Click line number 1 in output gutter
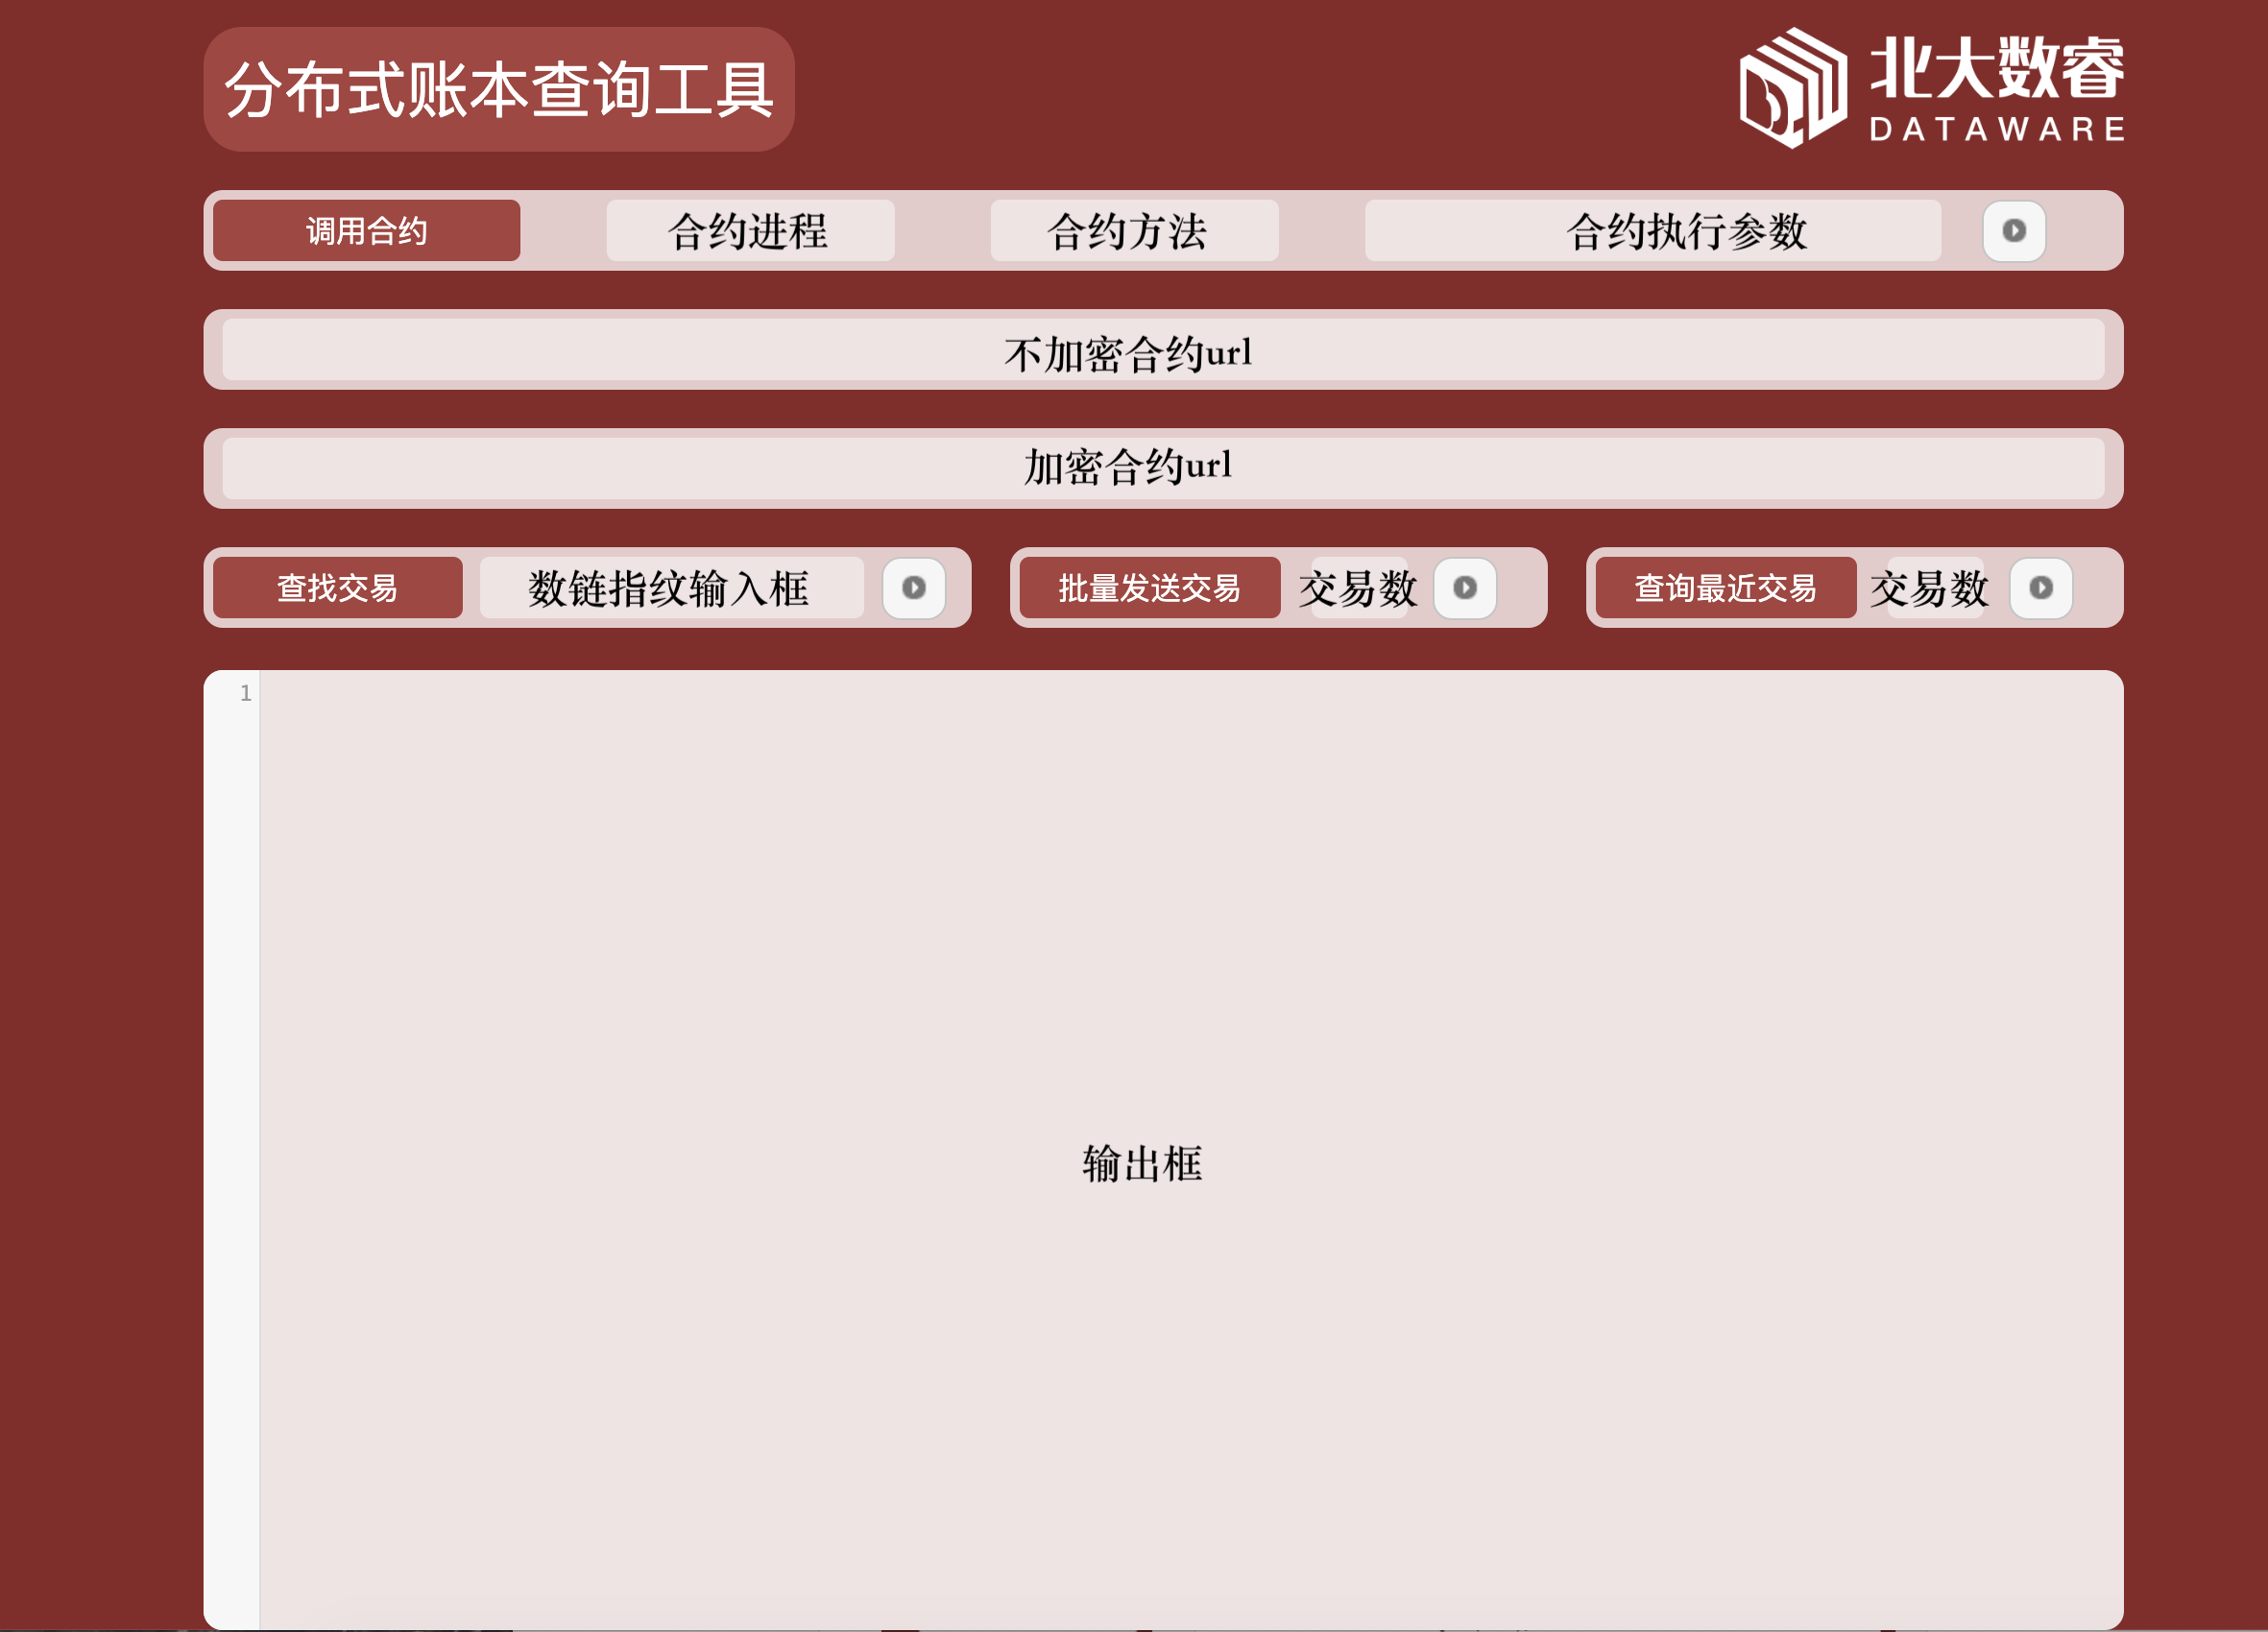 245,693
